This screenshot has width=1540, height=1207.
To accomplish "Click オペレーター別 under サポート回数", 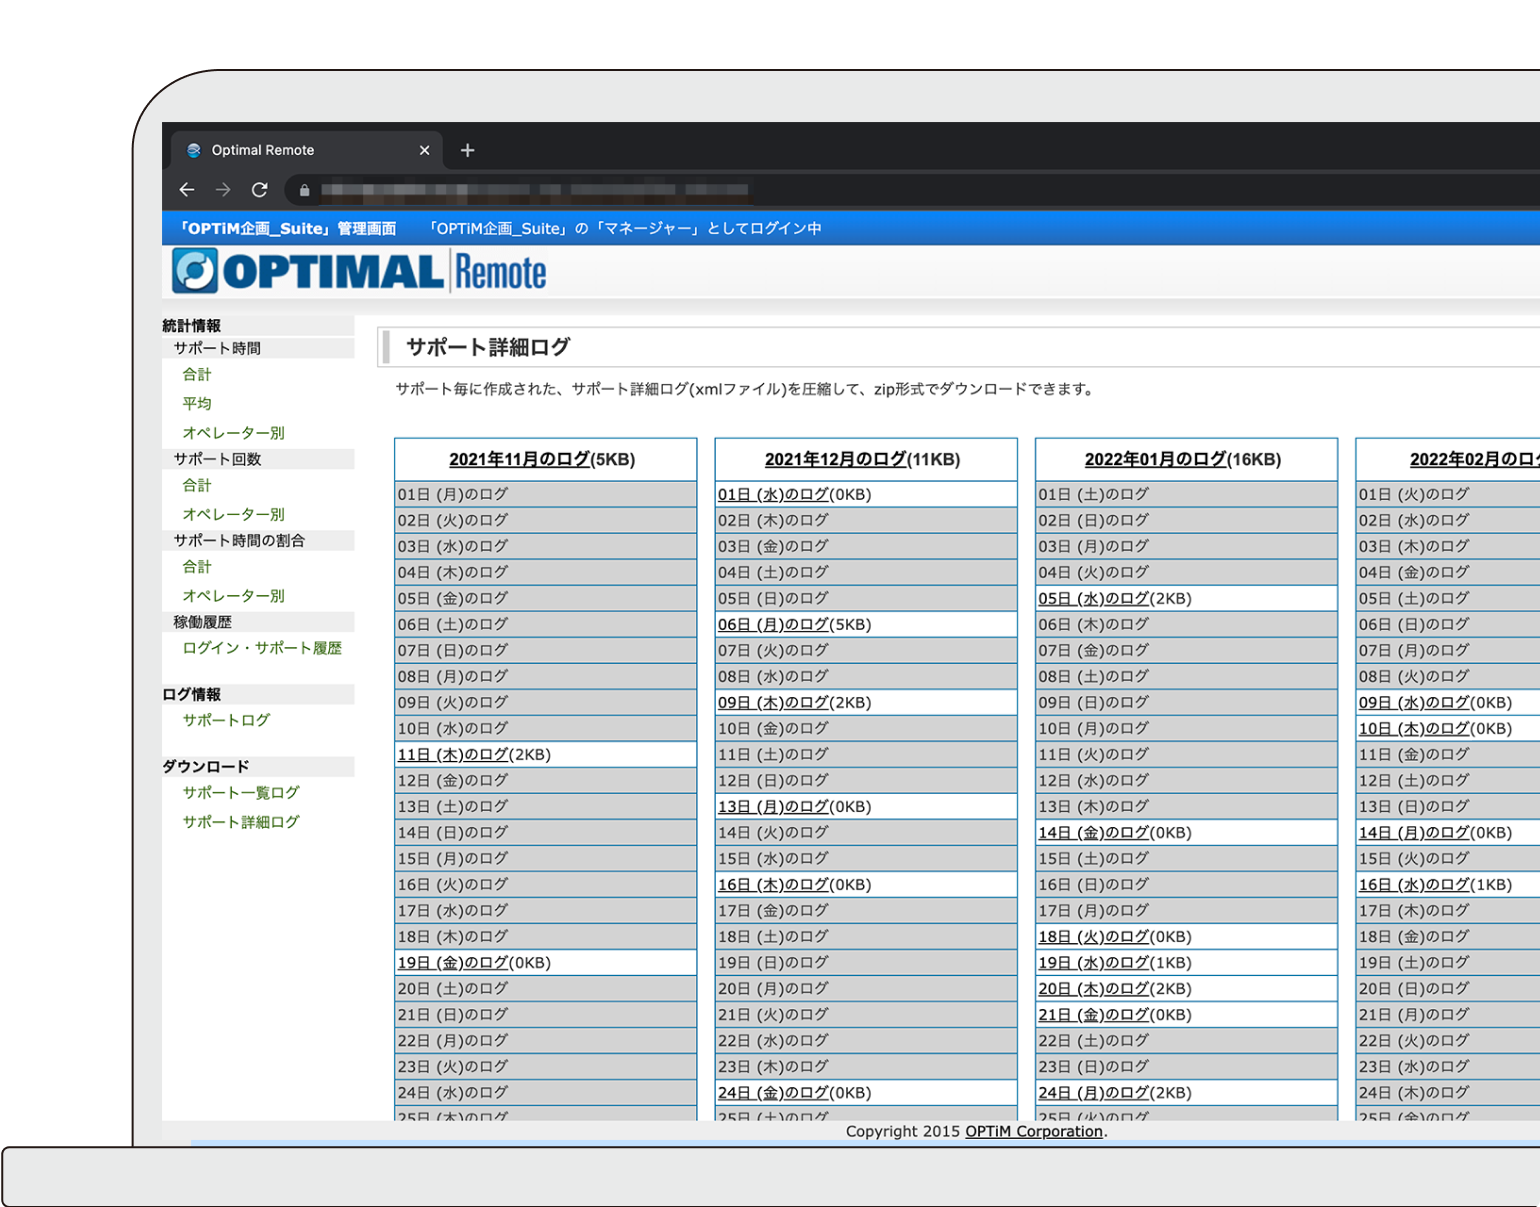I will (233, 514).
